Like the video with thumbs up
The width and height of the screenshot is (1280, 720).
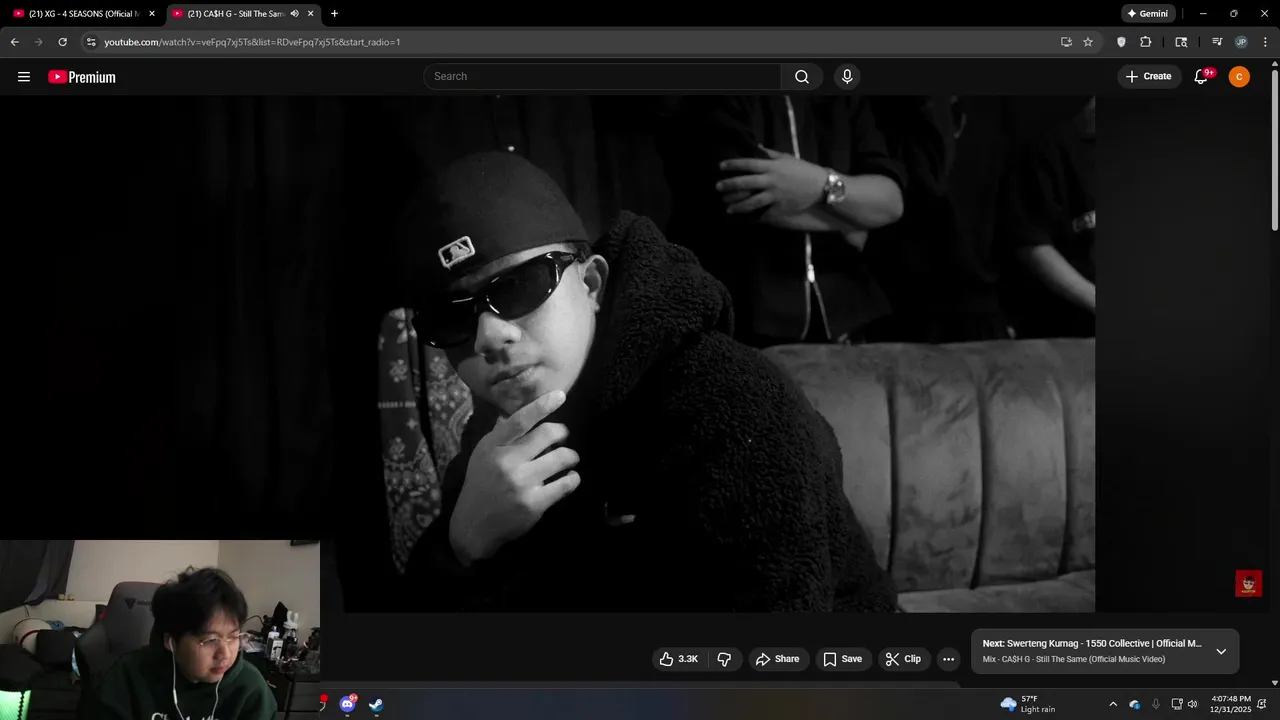[678, 659]
